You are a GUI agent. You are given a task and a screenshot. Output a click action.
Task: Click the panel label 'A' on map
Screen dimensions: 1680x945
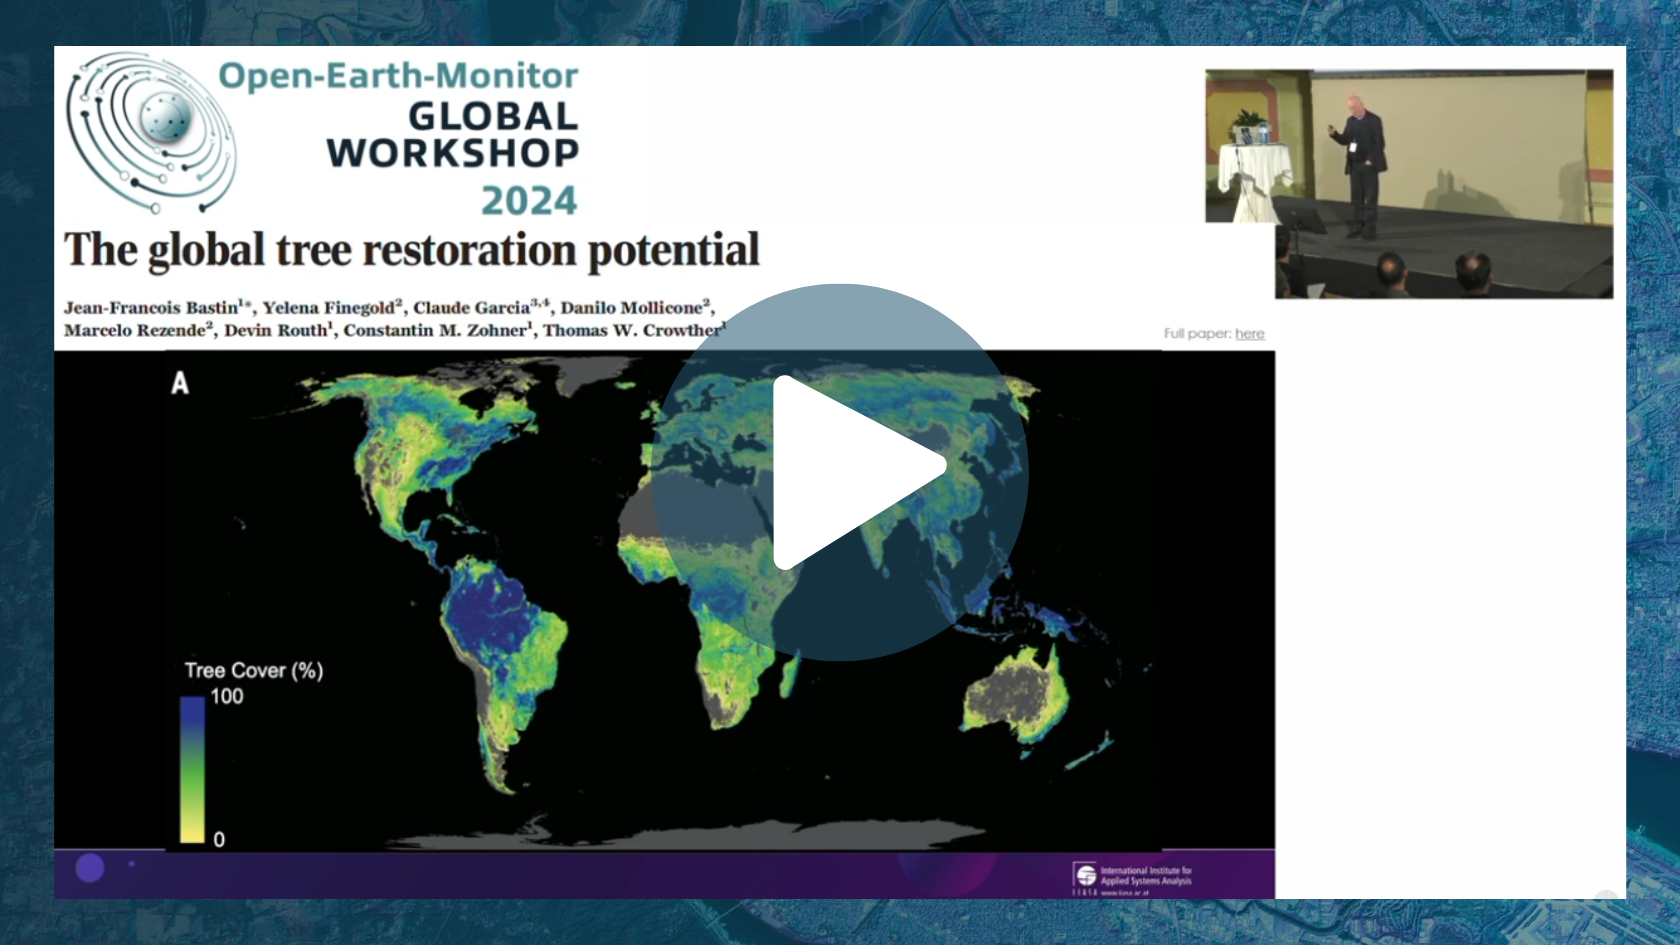point(180,383)
